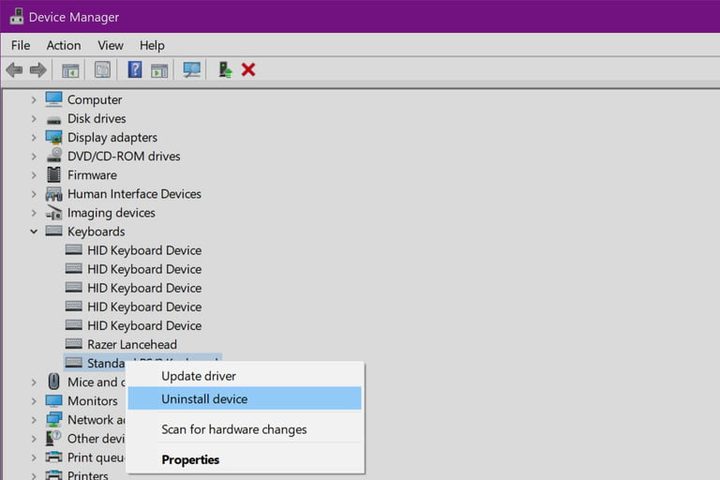The height and width of the screenshot is (480, 720).
Task: Choose Uninstall device from context menu
Action: [204, 399]
